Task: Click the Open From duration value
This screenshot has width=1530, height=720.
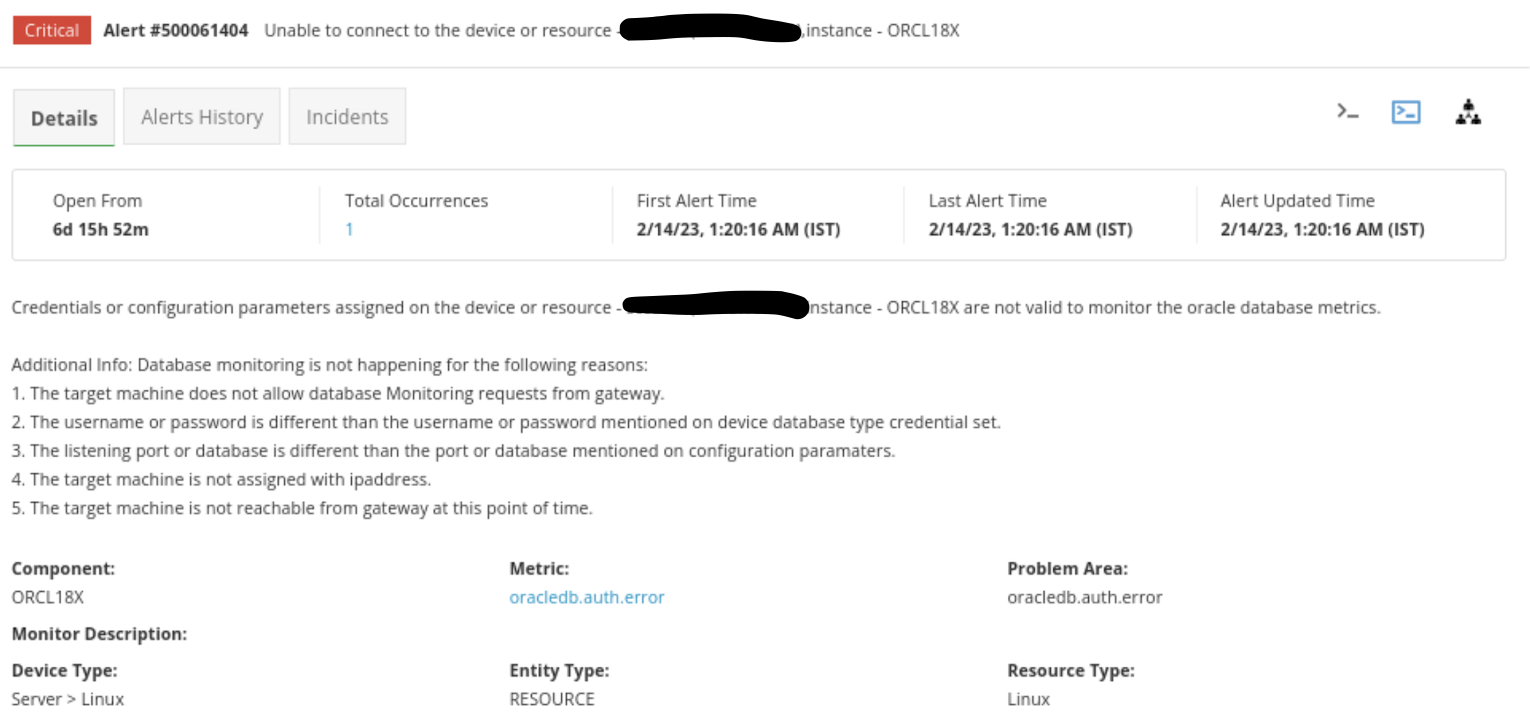Action: (x=101, y=229)
